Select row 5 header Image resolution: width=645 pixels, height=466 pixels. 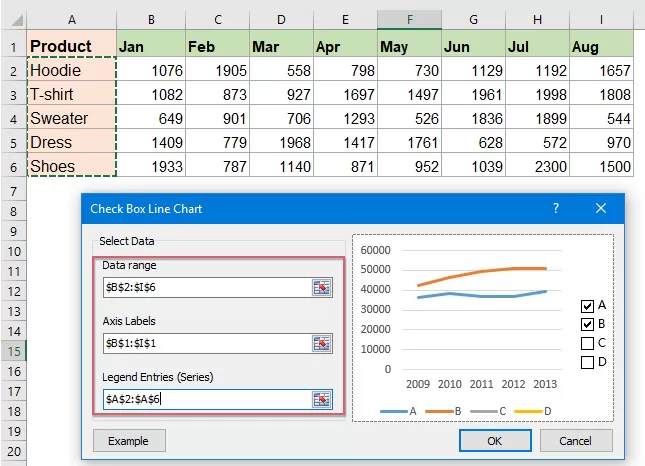[x=14, y=143]
